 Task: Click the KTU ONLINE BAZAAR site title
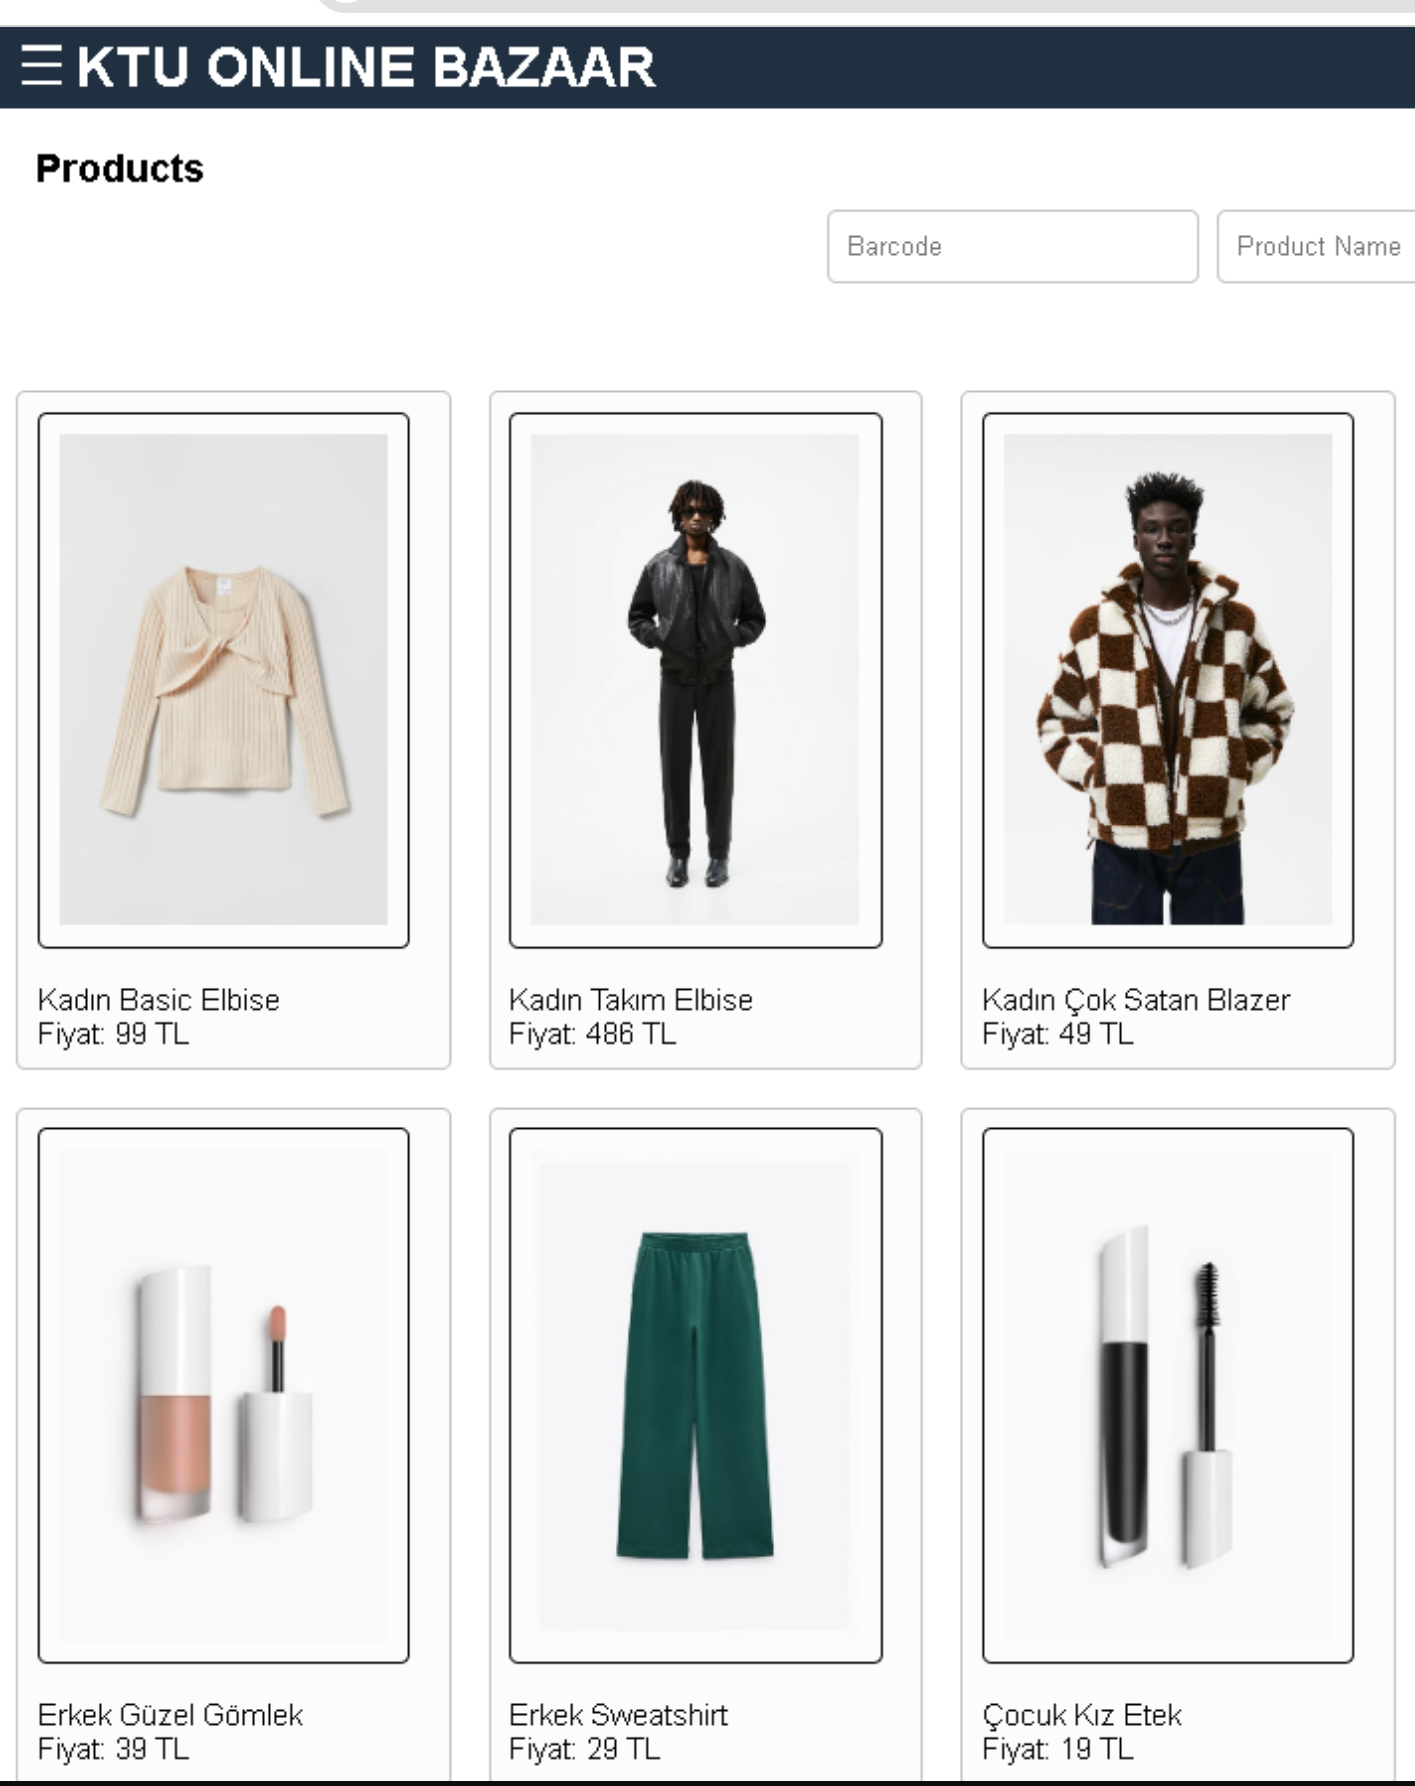click(366, 68)
